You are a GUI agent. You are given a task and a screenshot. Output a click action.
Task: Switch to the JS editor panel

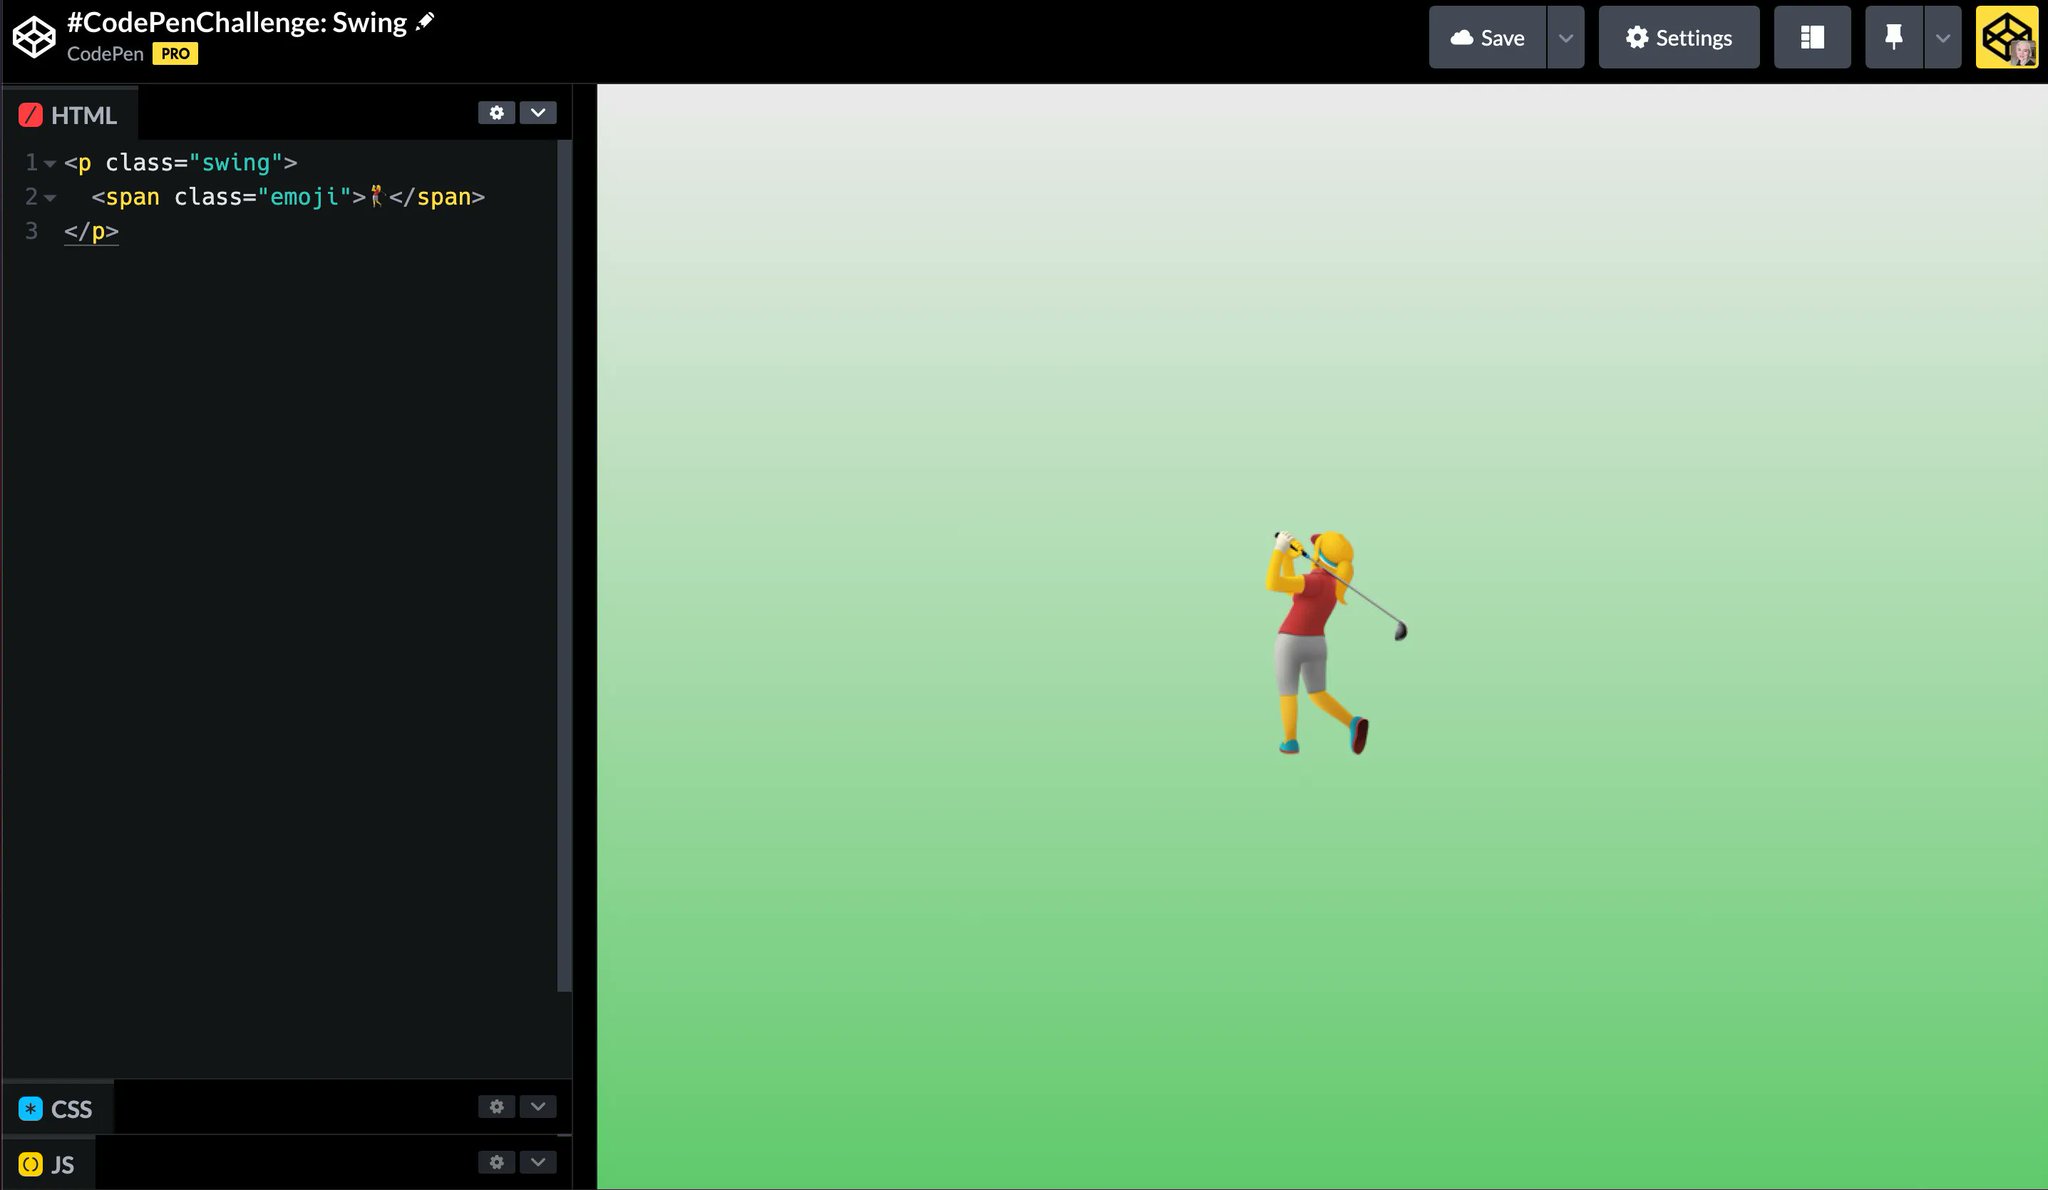(62, 1163)
